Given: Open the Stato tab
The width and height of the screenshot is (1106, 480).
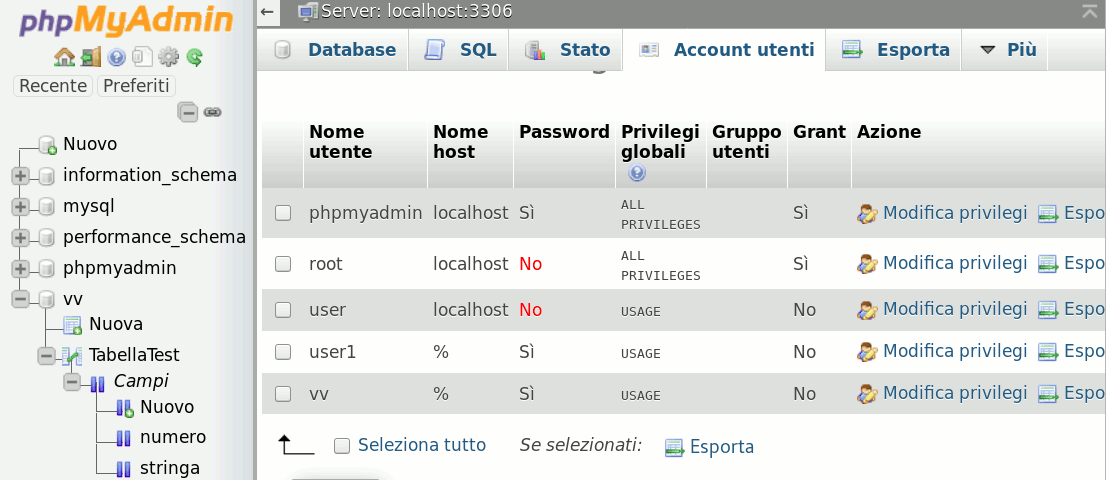Looking at the screenshot, I should pos(566,50).
